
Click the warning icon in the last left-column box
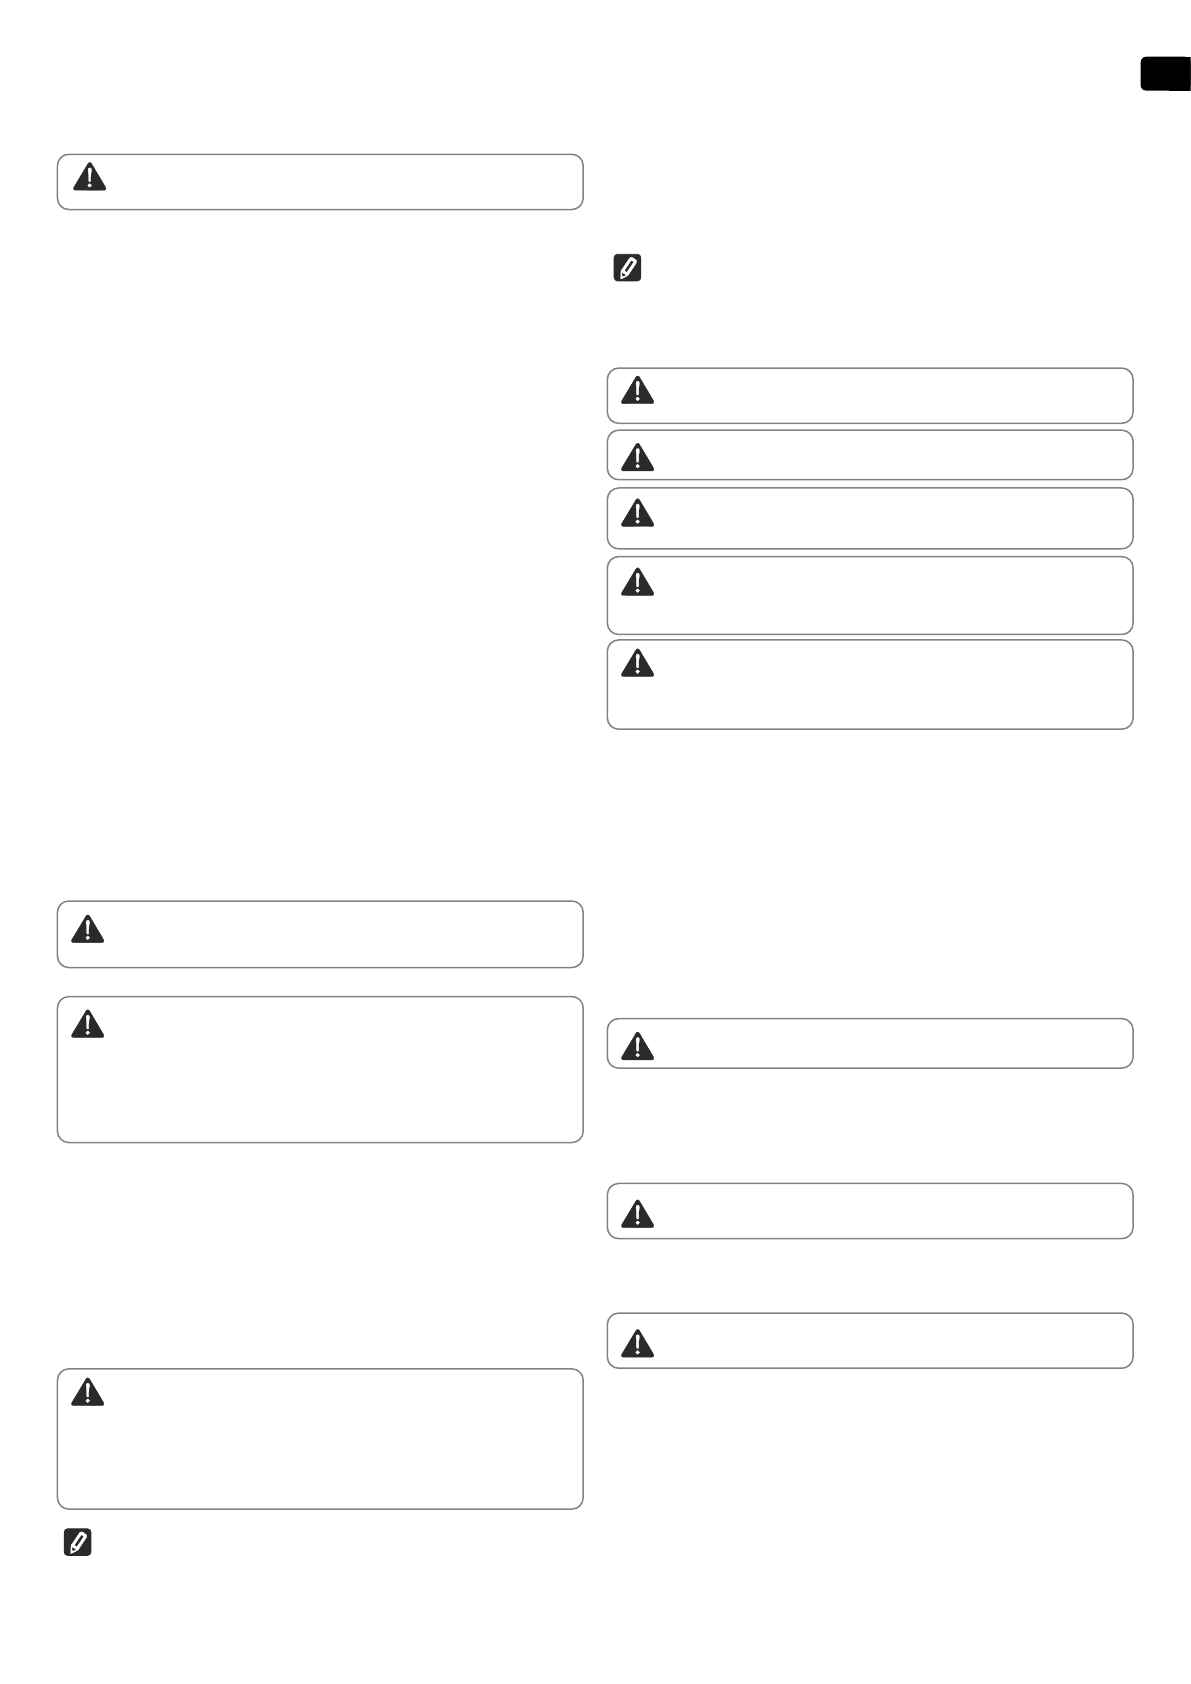click(88, 1393)
